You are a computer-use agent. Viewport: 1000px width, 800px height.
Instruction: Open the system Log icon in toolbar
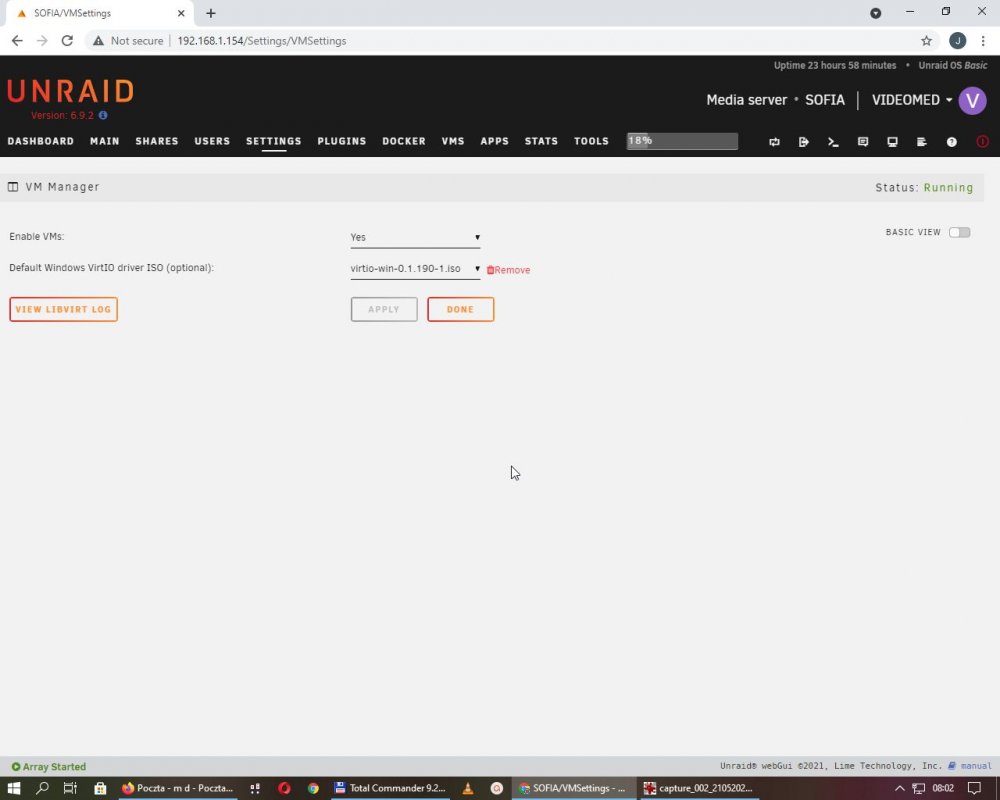[922, 142]
